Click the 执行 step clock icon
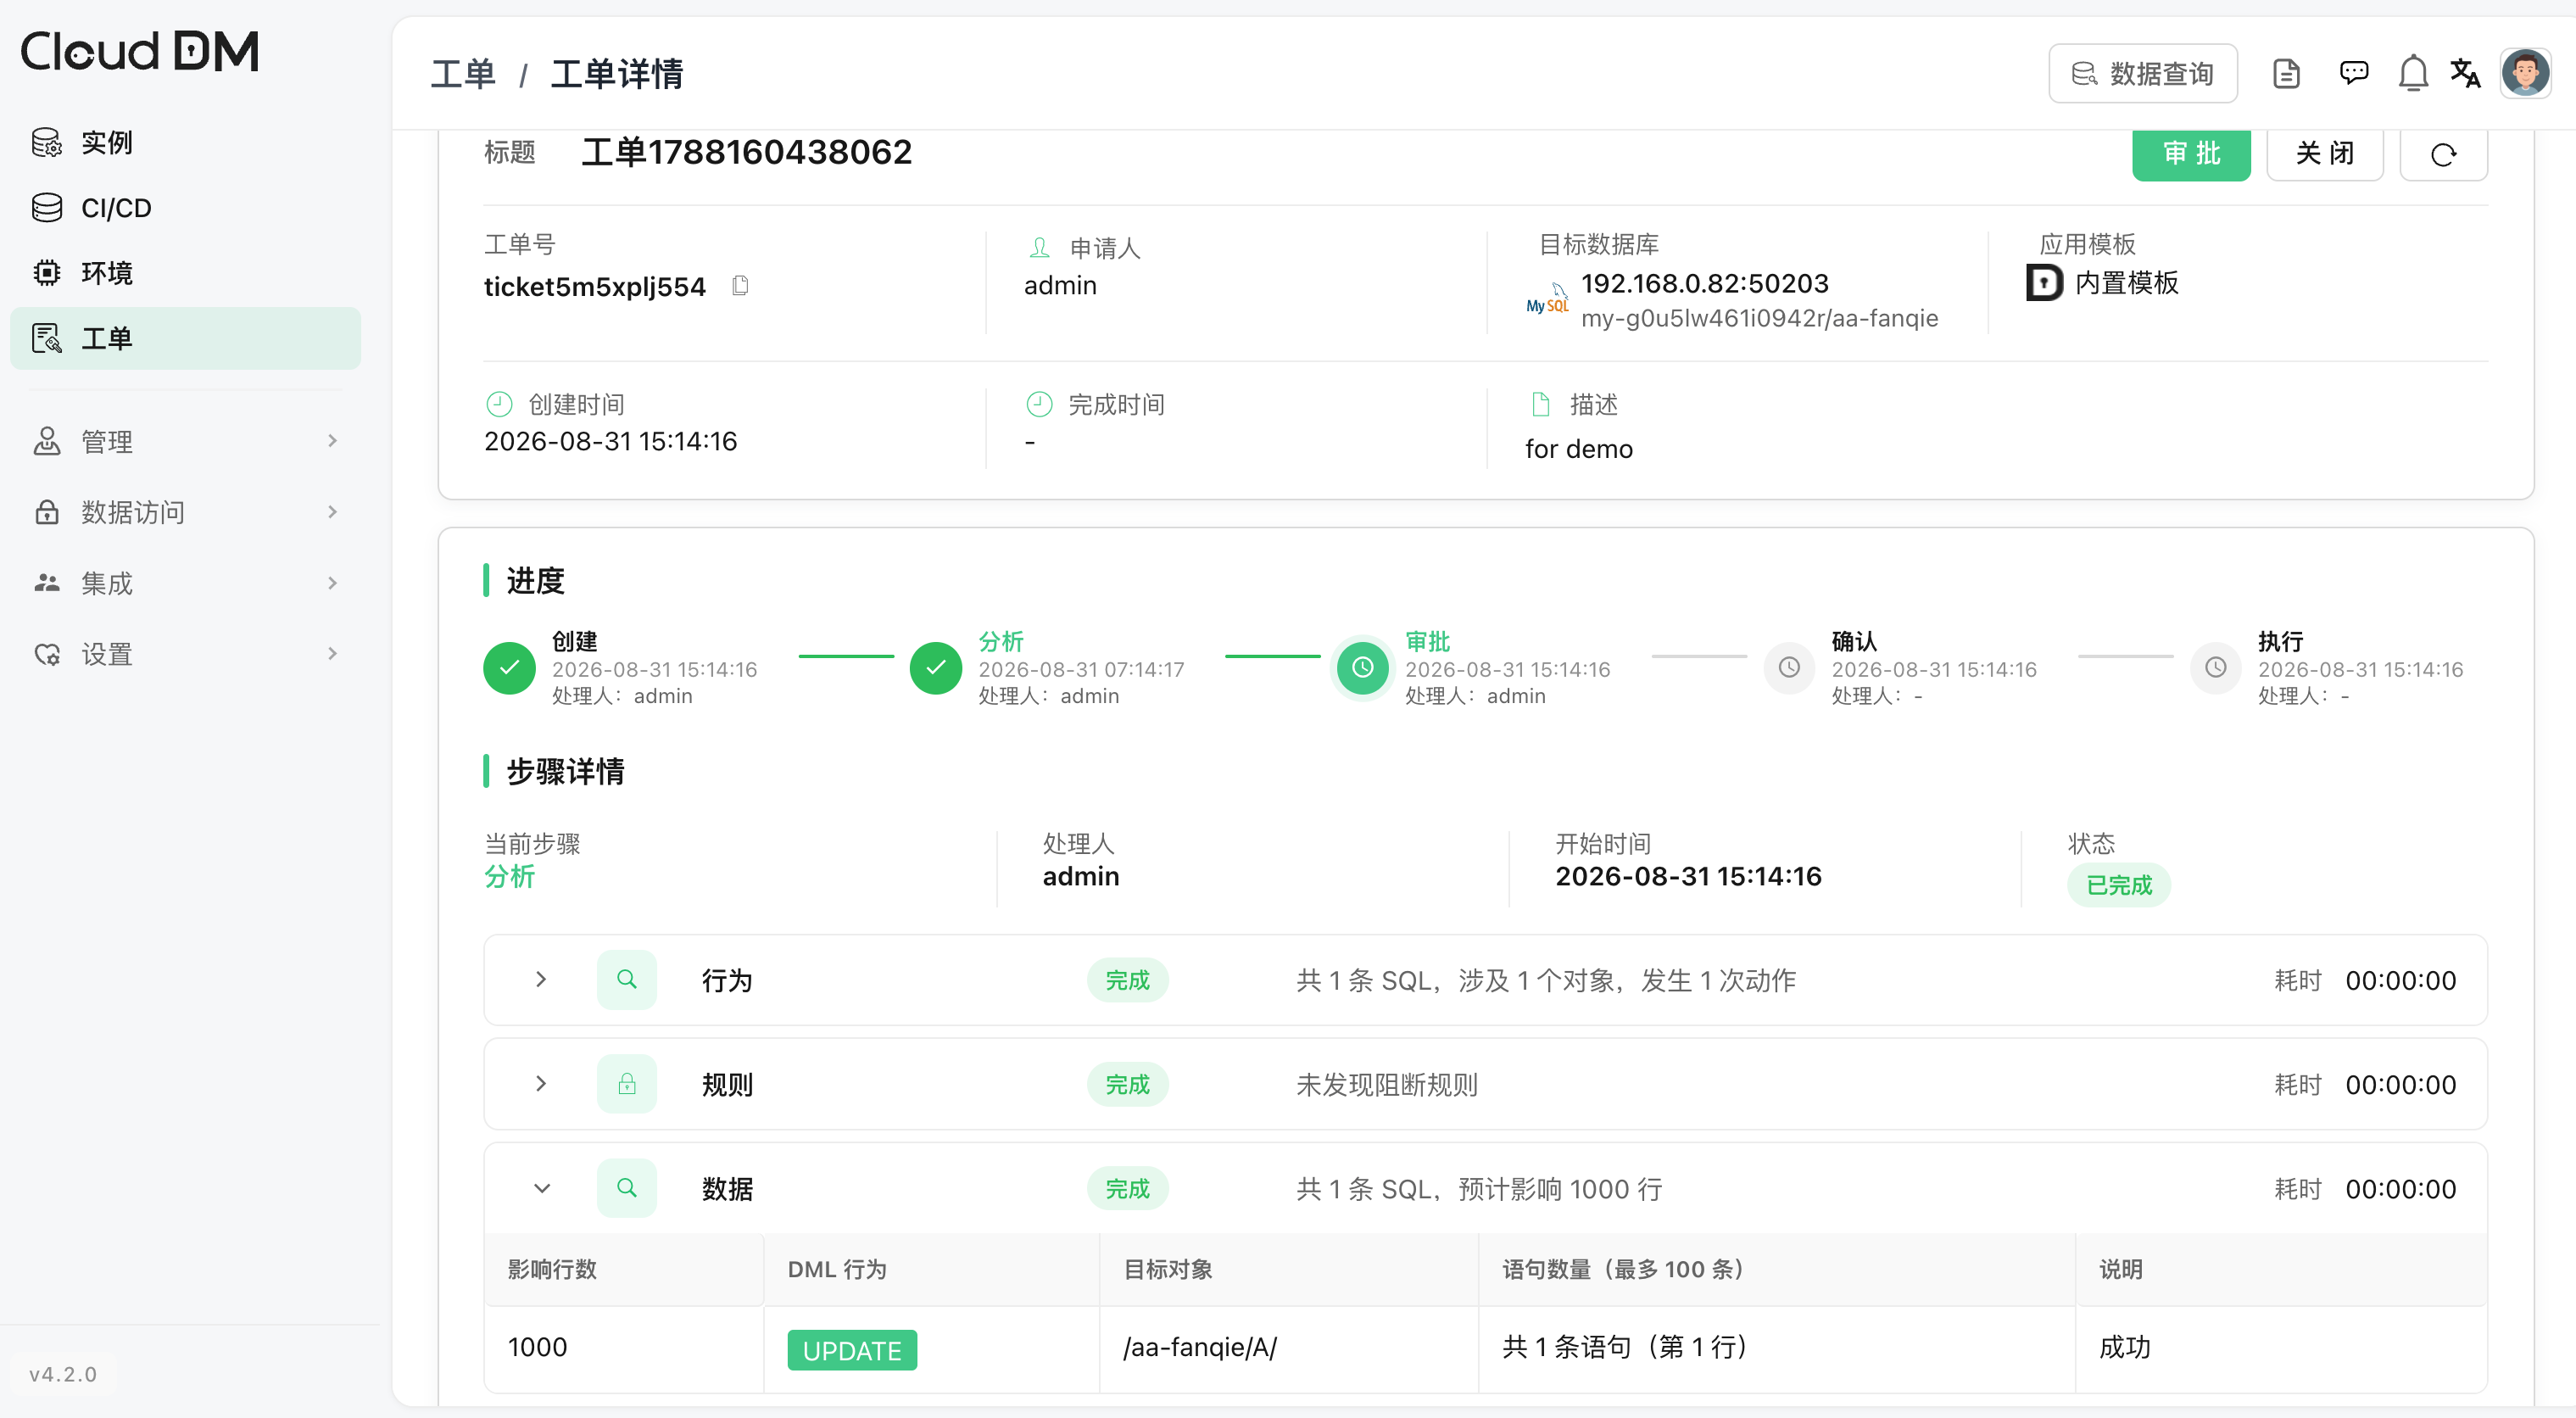 pos(2216,668)
